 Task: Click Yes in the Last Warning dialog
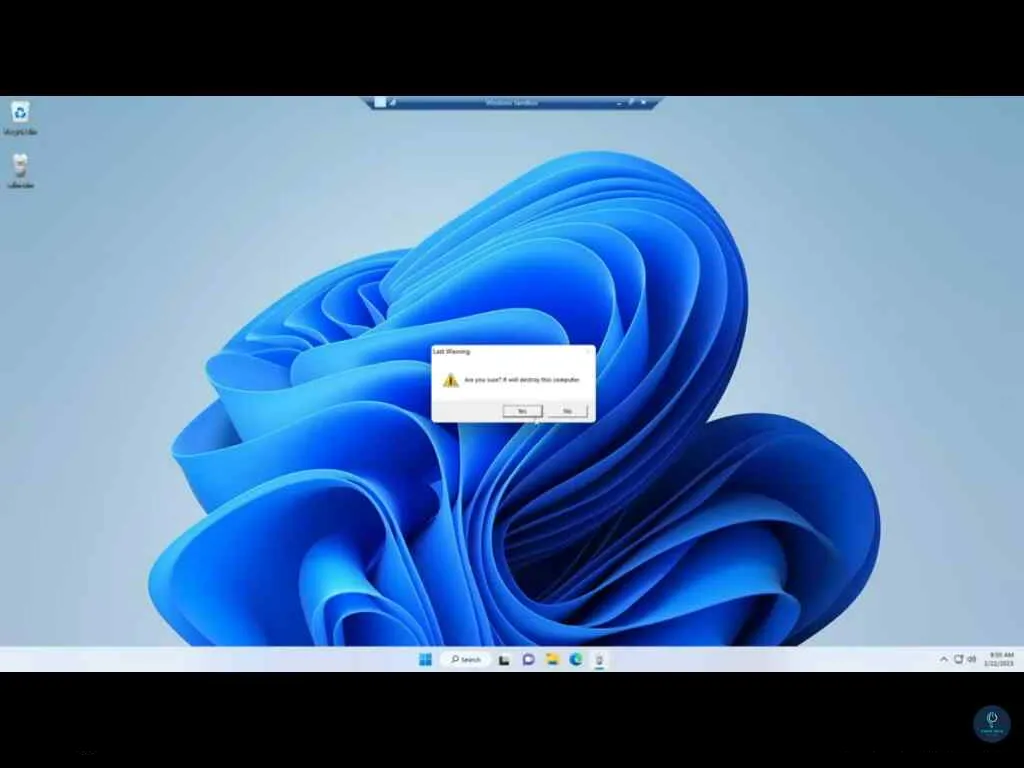[x=522, y=411]
